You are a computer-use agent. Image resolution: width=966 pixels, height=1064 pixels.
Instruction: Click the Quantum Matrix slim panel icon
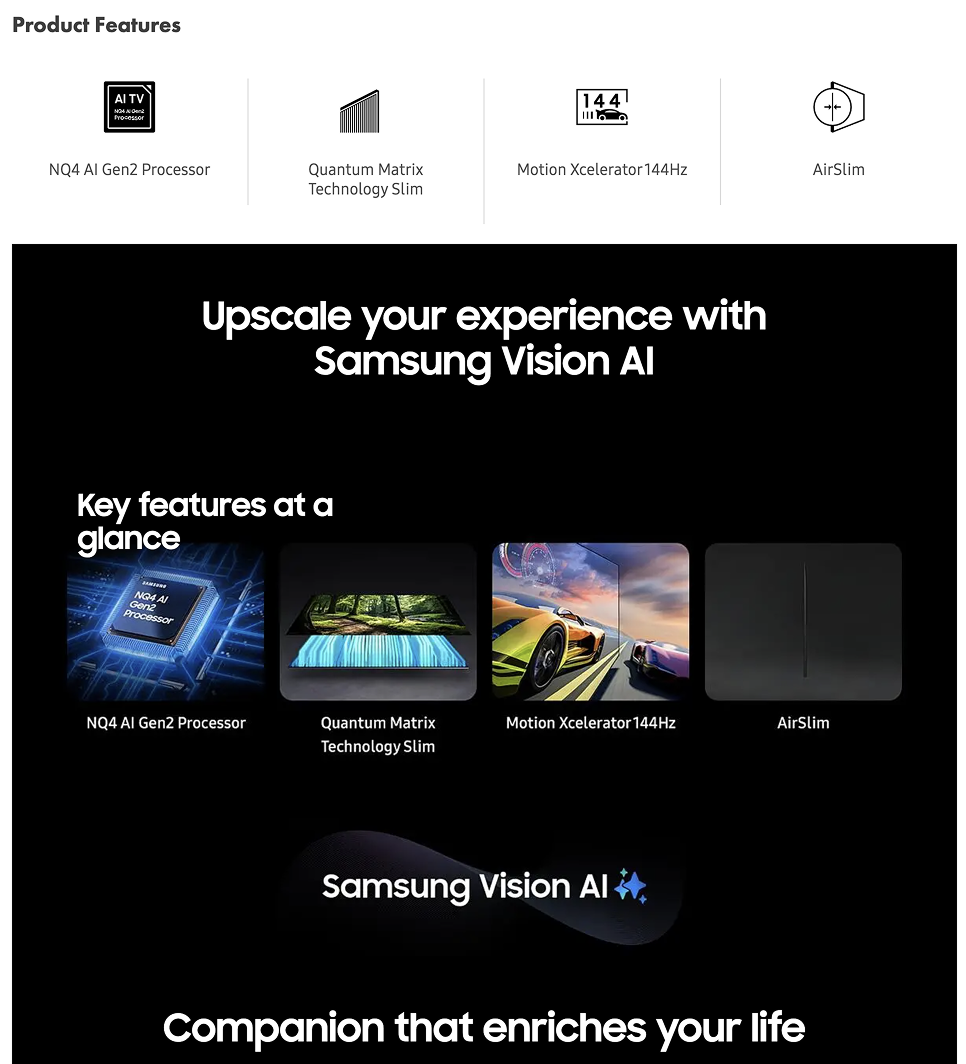click(360, 111)
